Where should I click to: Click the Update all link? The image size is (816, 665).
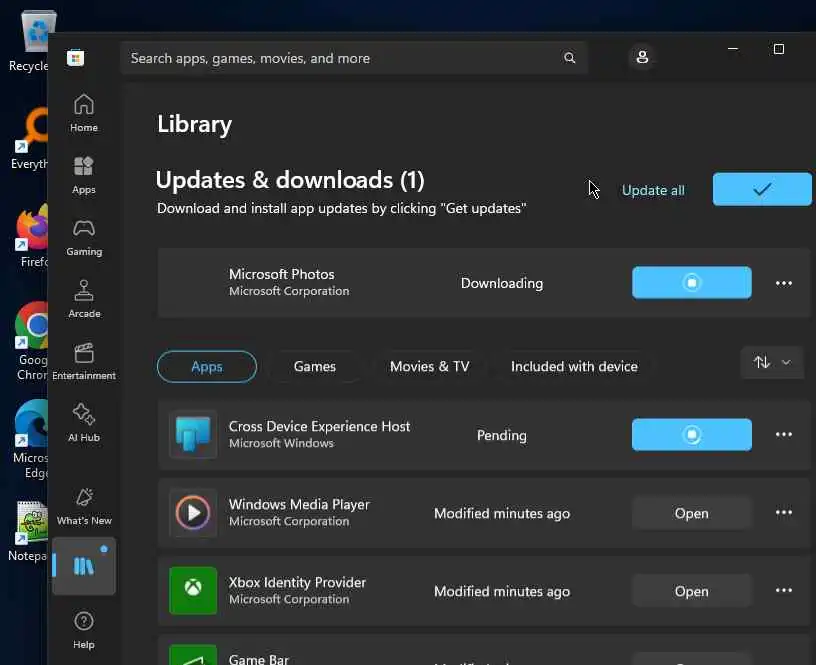pos(653,190)
